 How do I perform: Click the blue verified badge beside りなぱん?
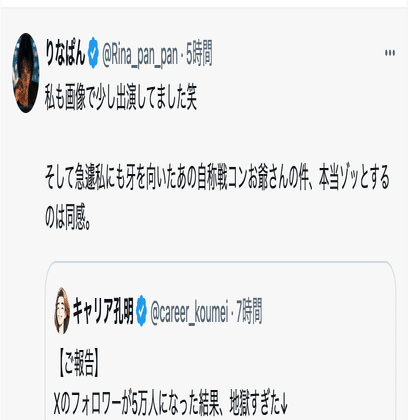(x=93, y=53)
